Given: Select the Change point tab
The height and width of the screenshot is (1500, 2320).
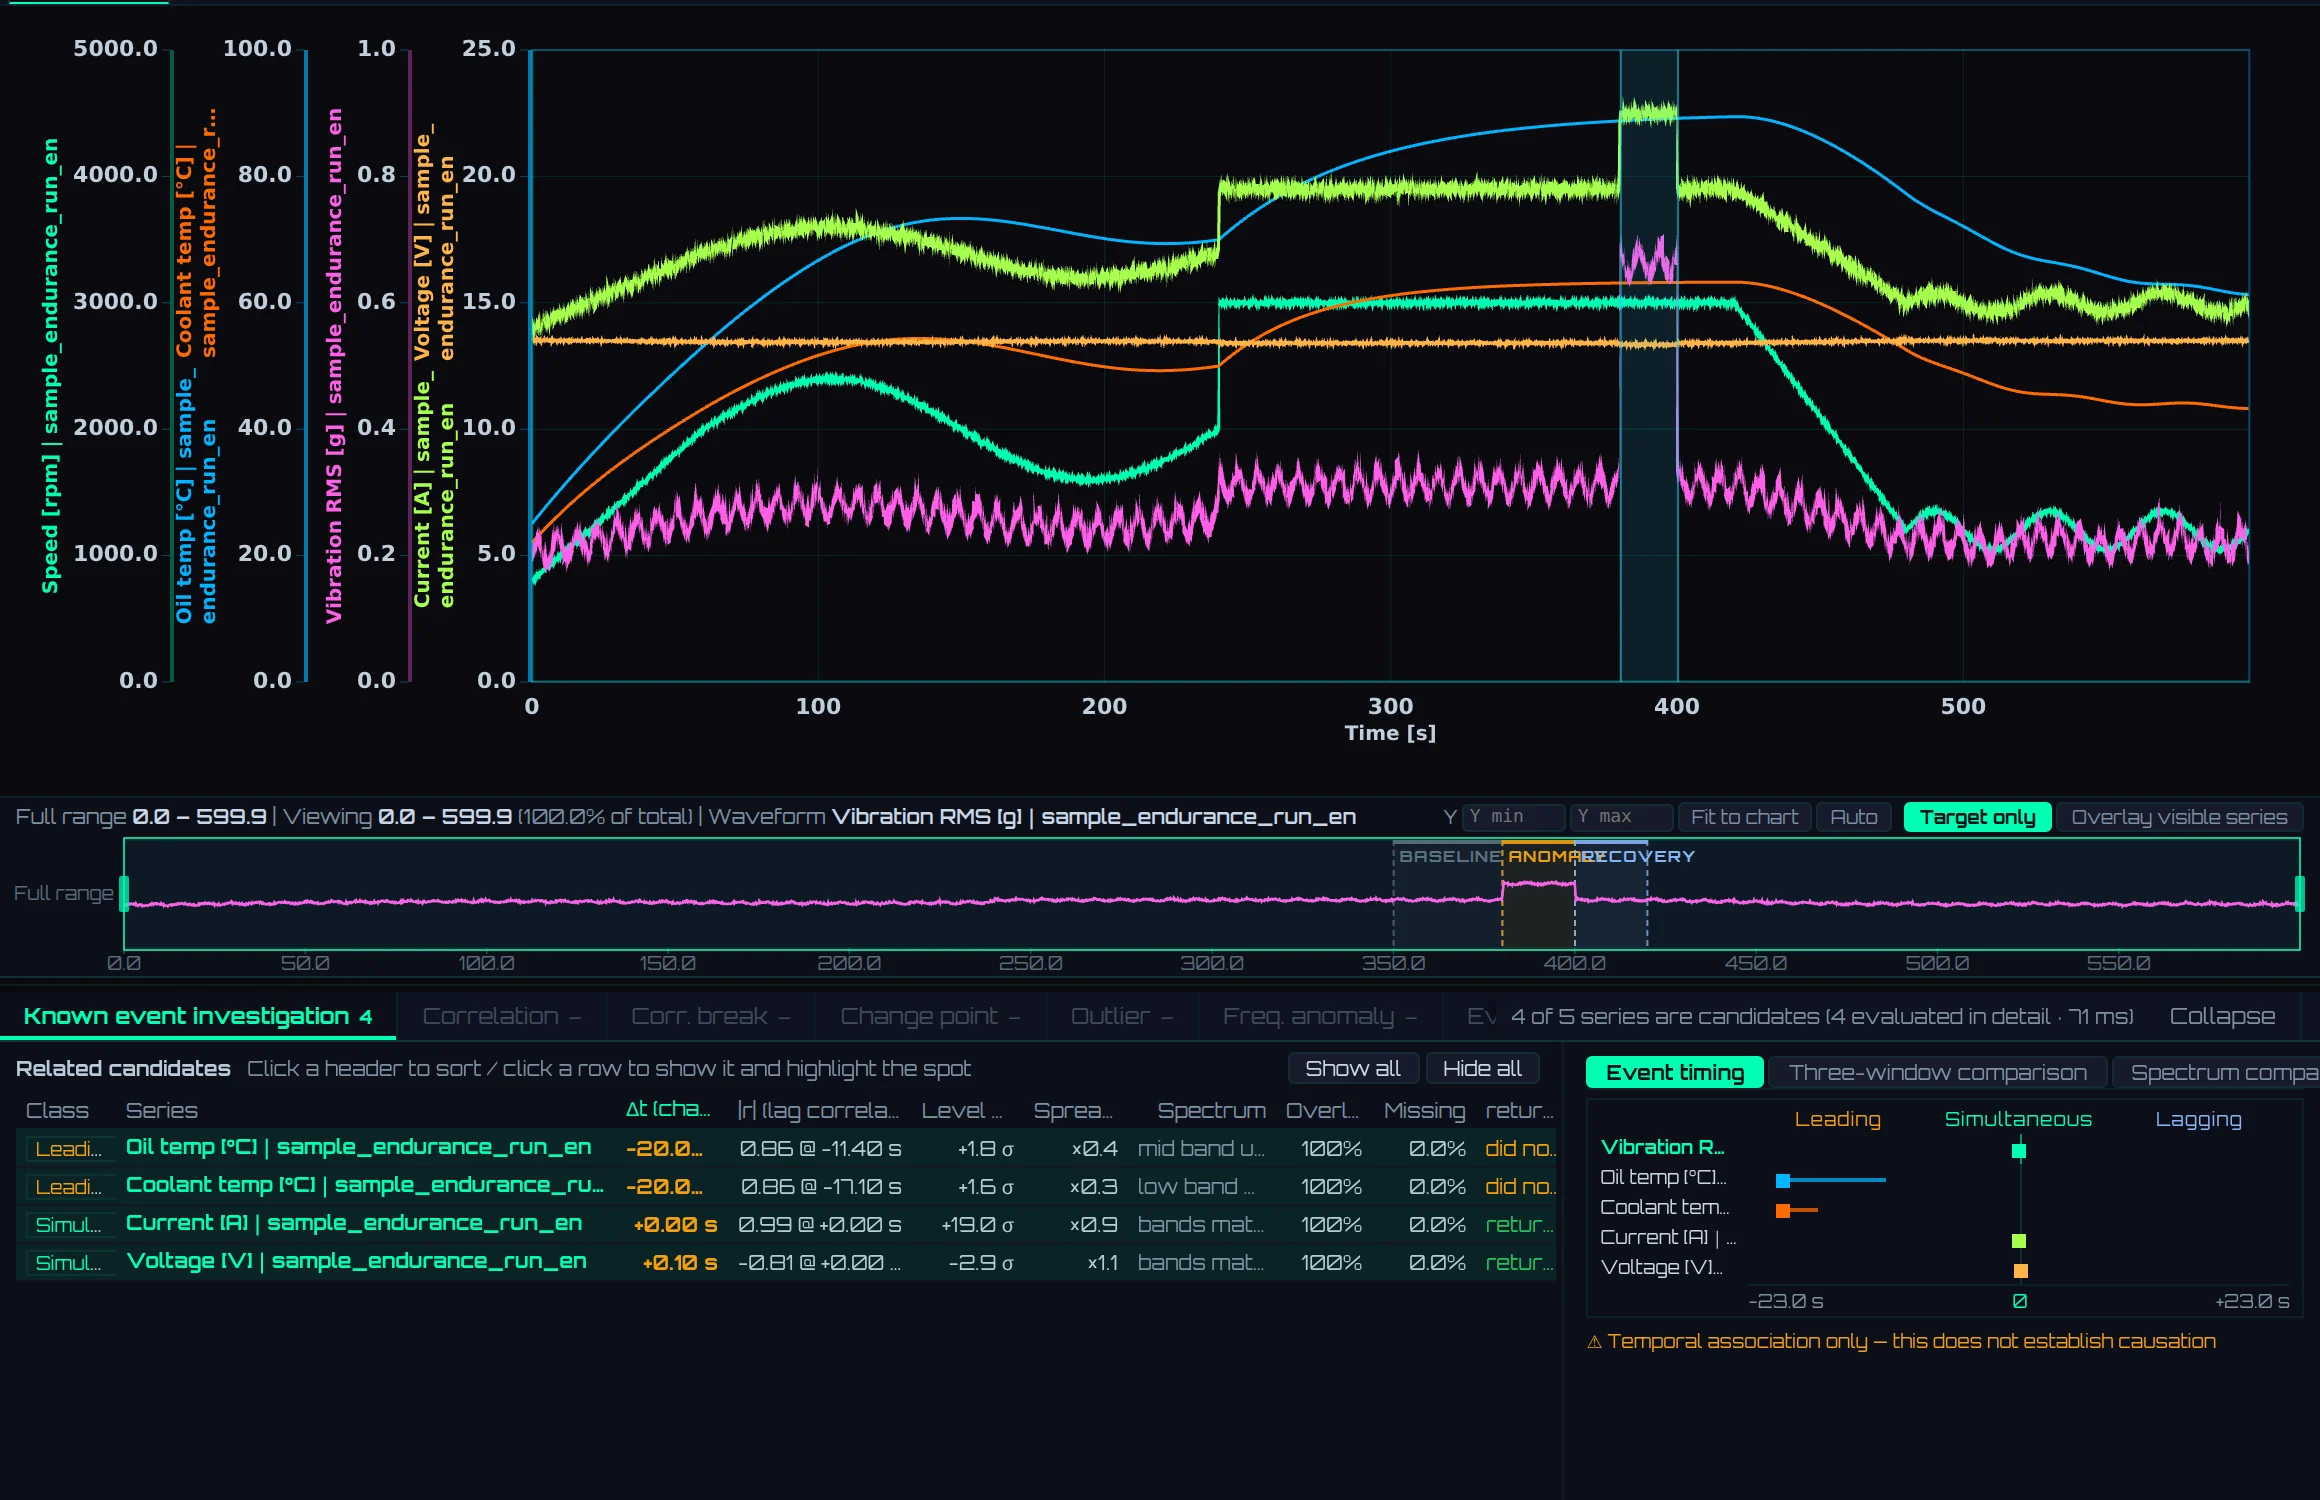Looking at the screenshot, I should tap(930, 1016).
